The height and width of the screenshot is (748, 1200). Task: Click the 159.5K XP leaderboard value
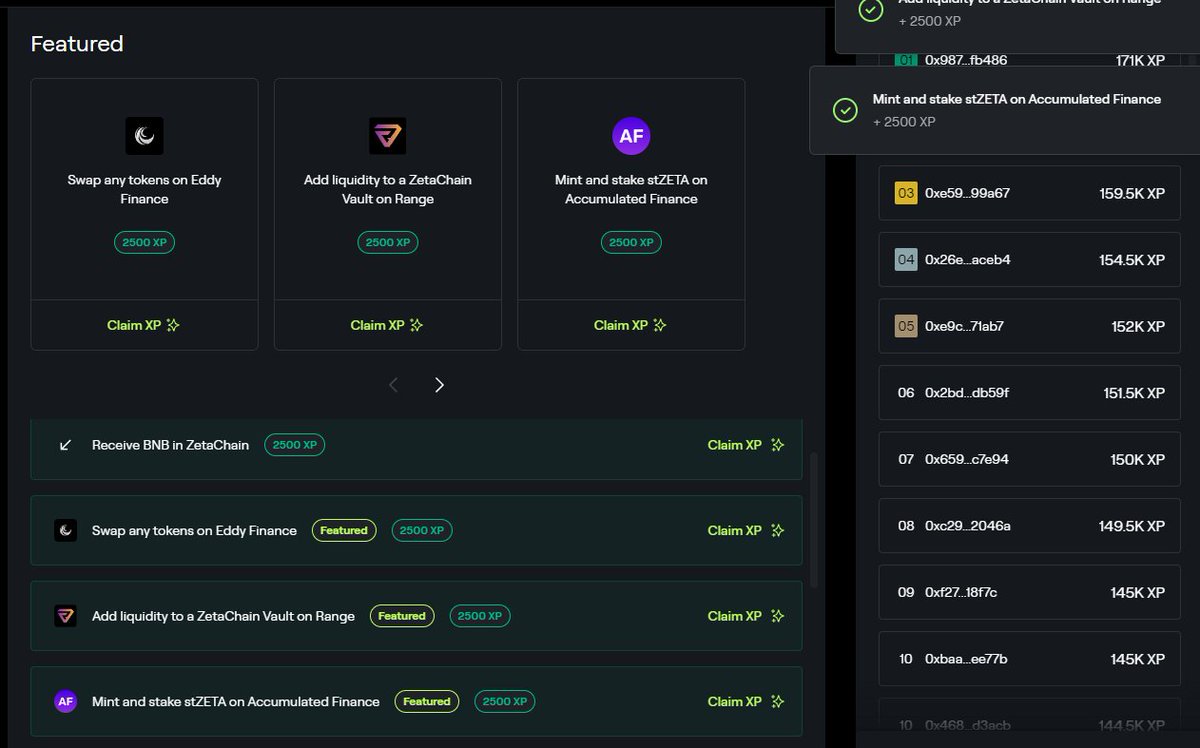[x=1132, y=193]
